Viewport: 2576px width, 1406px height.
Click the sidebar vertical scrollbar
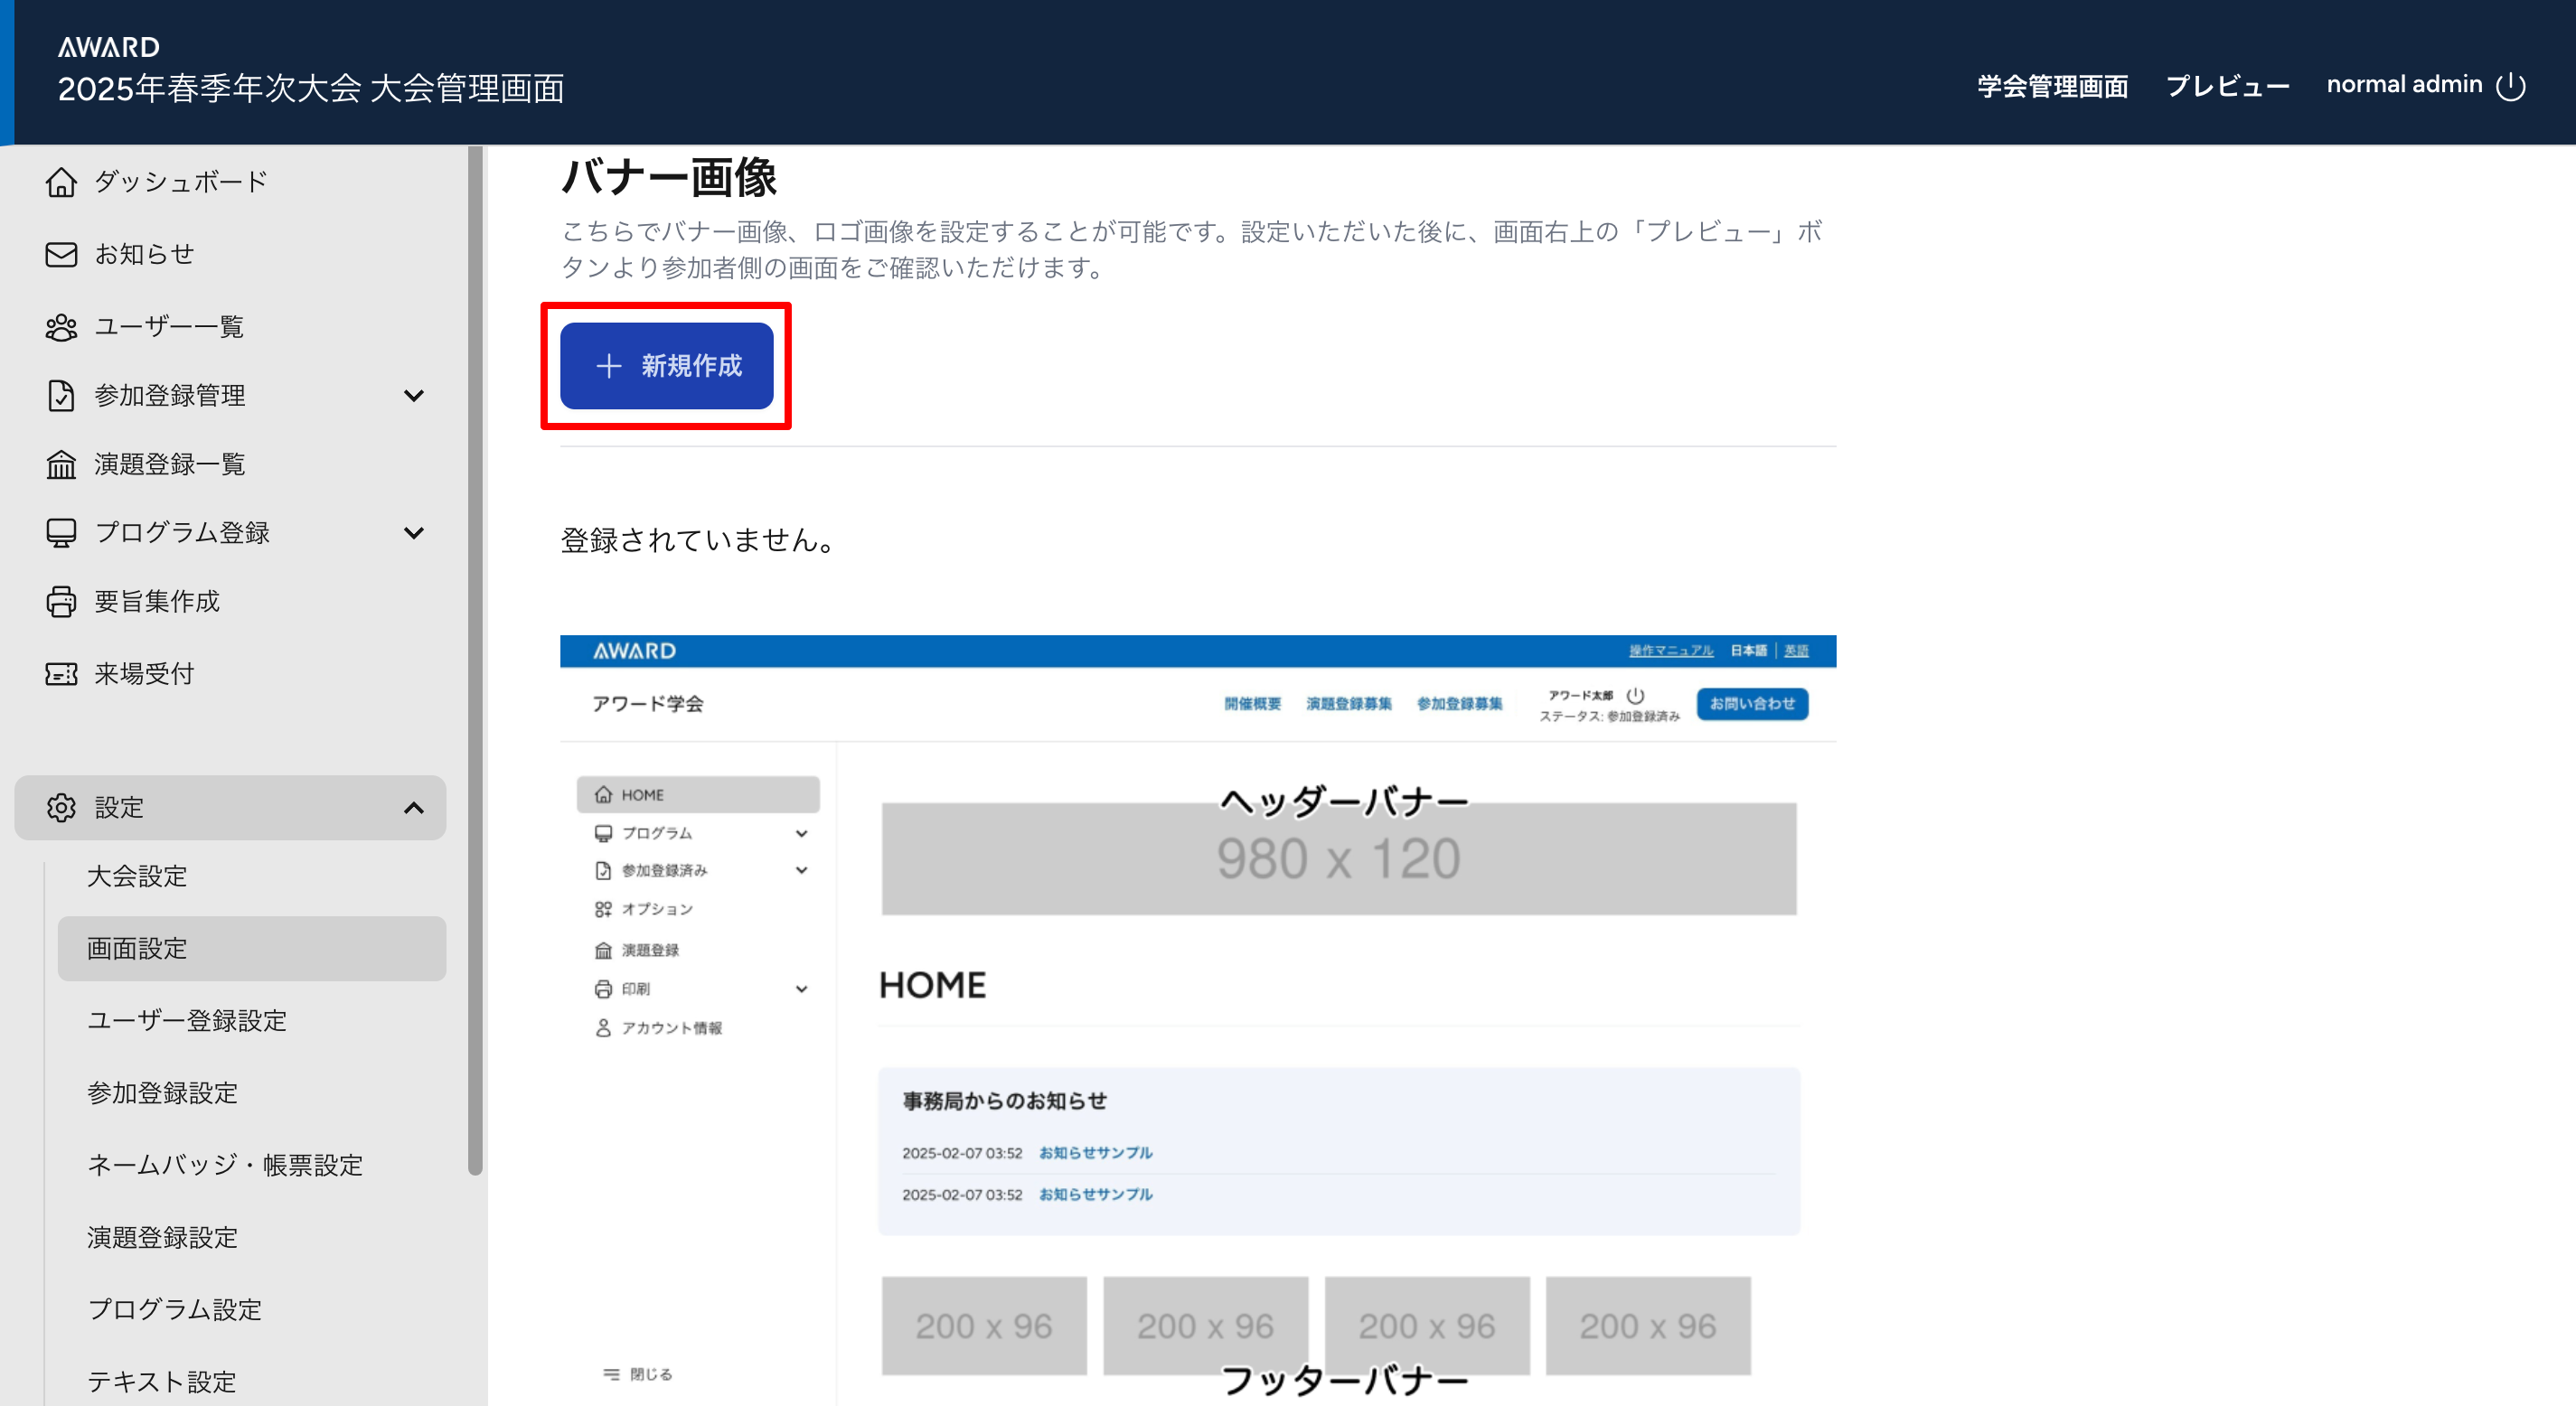point(475,660)
